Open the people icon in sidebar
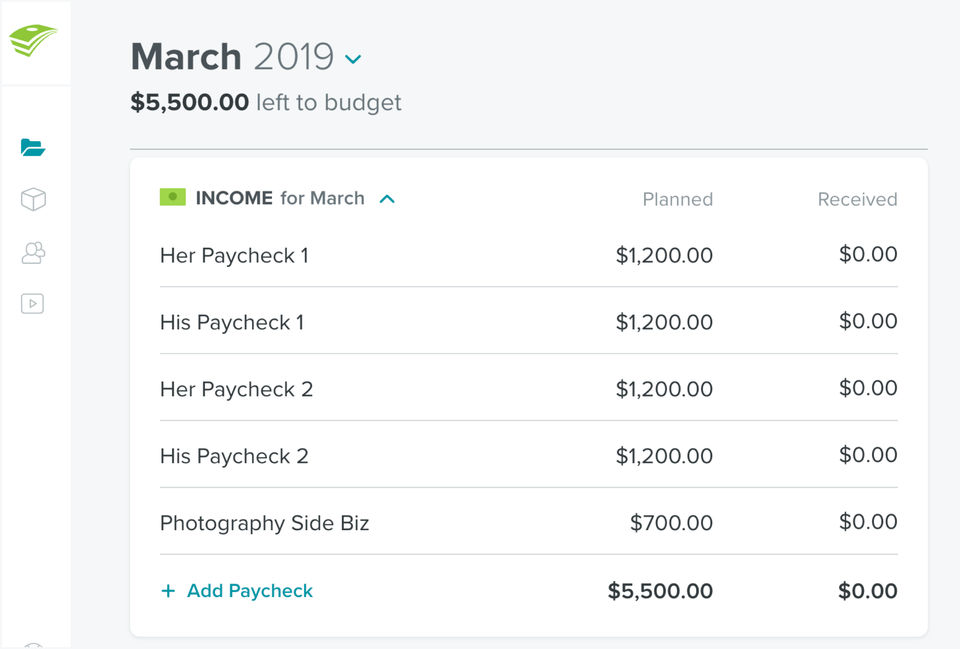The image size is (960, 649). point(33,252)
